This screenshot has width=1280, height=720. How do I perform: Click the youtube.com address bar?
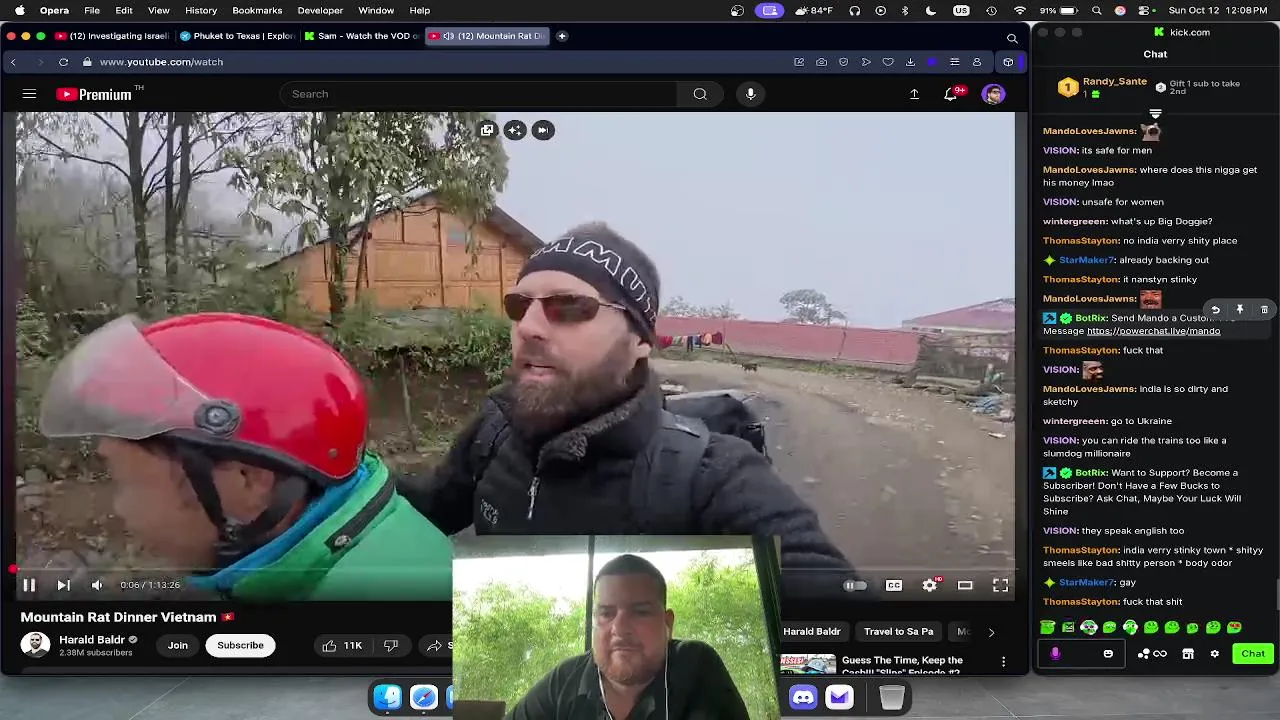(161, 62)
